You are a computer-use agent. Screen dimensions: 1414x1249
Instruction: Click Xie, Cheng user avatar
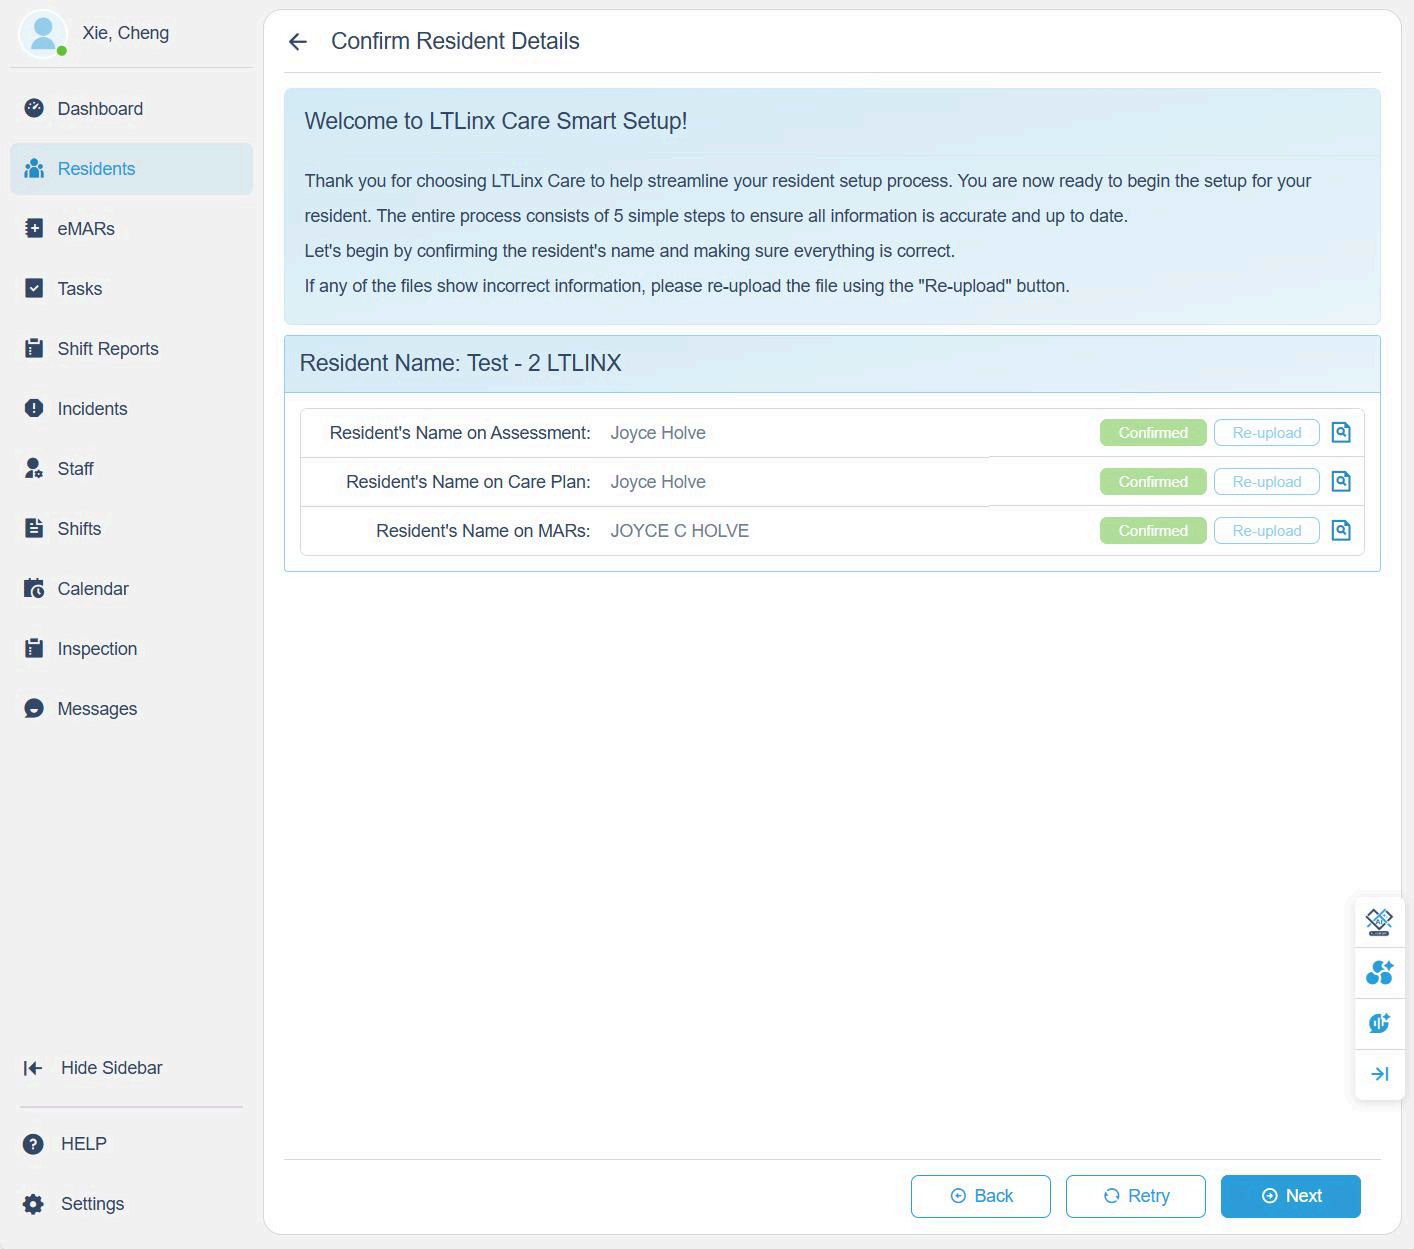pos(43,34)
